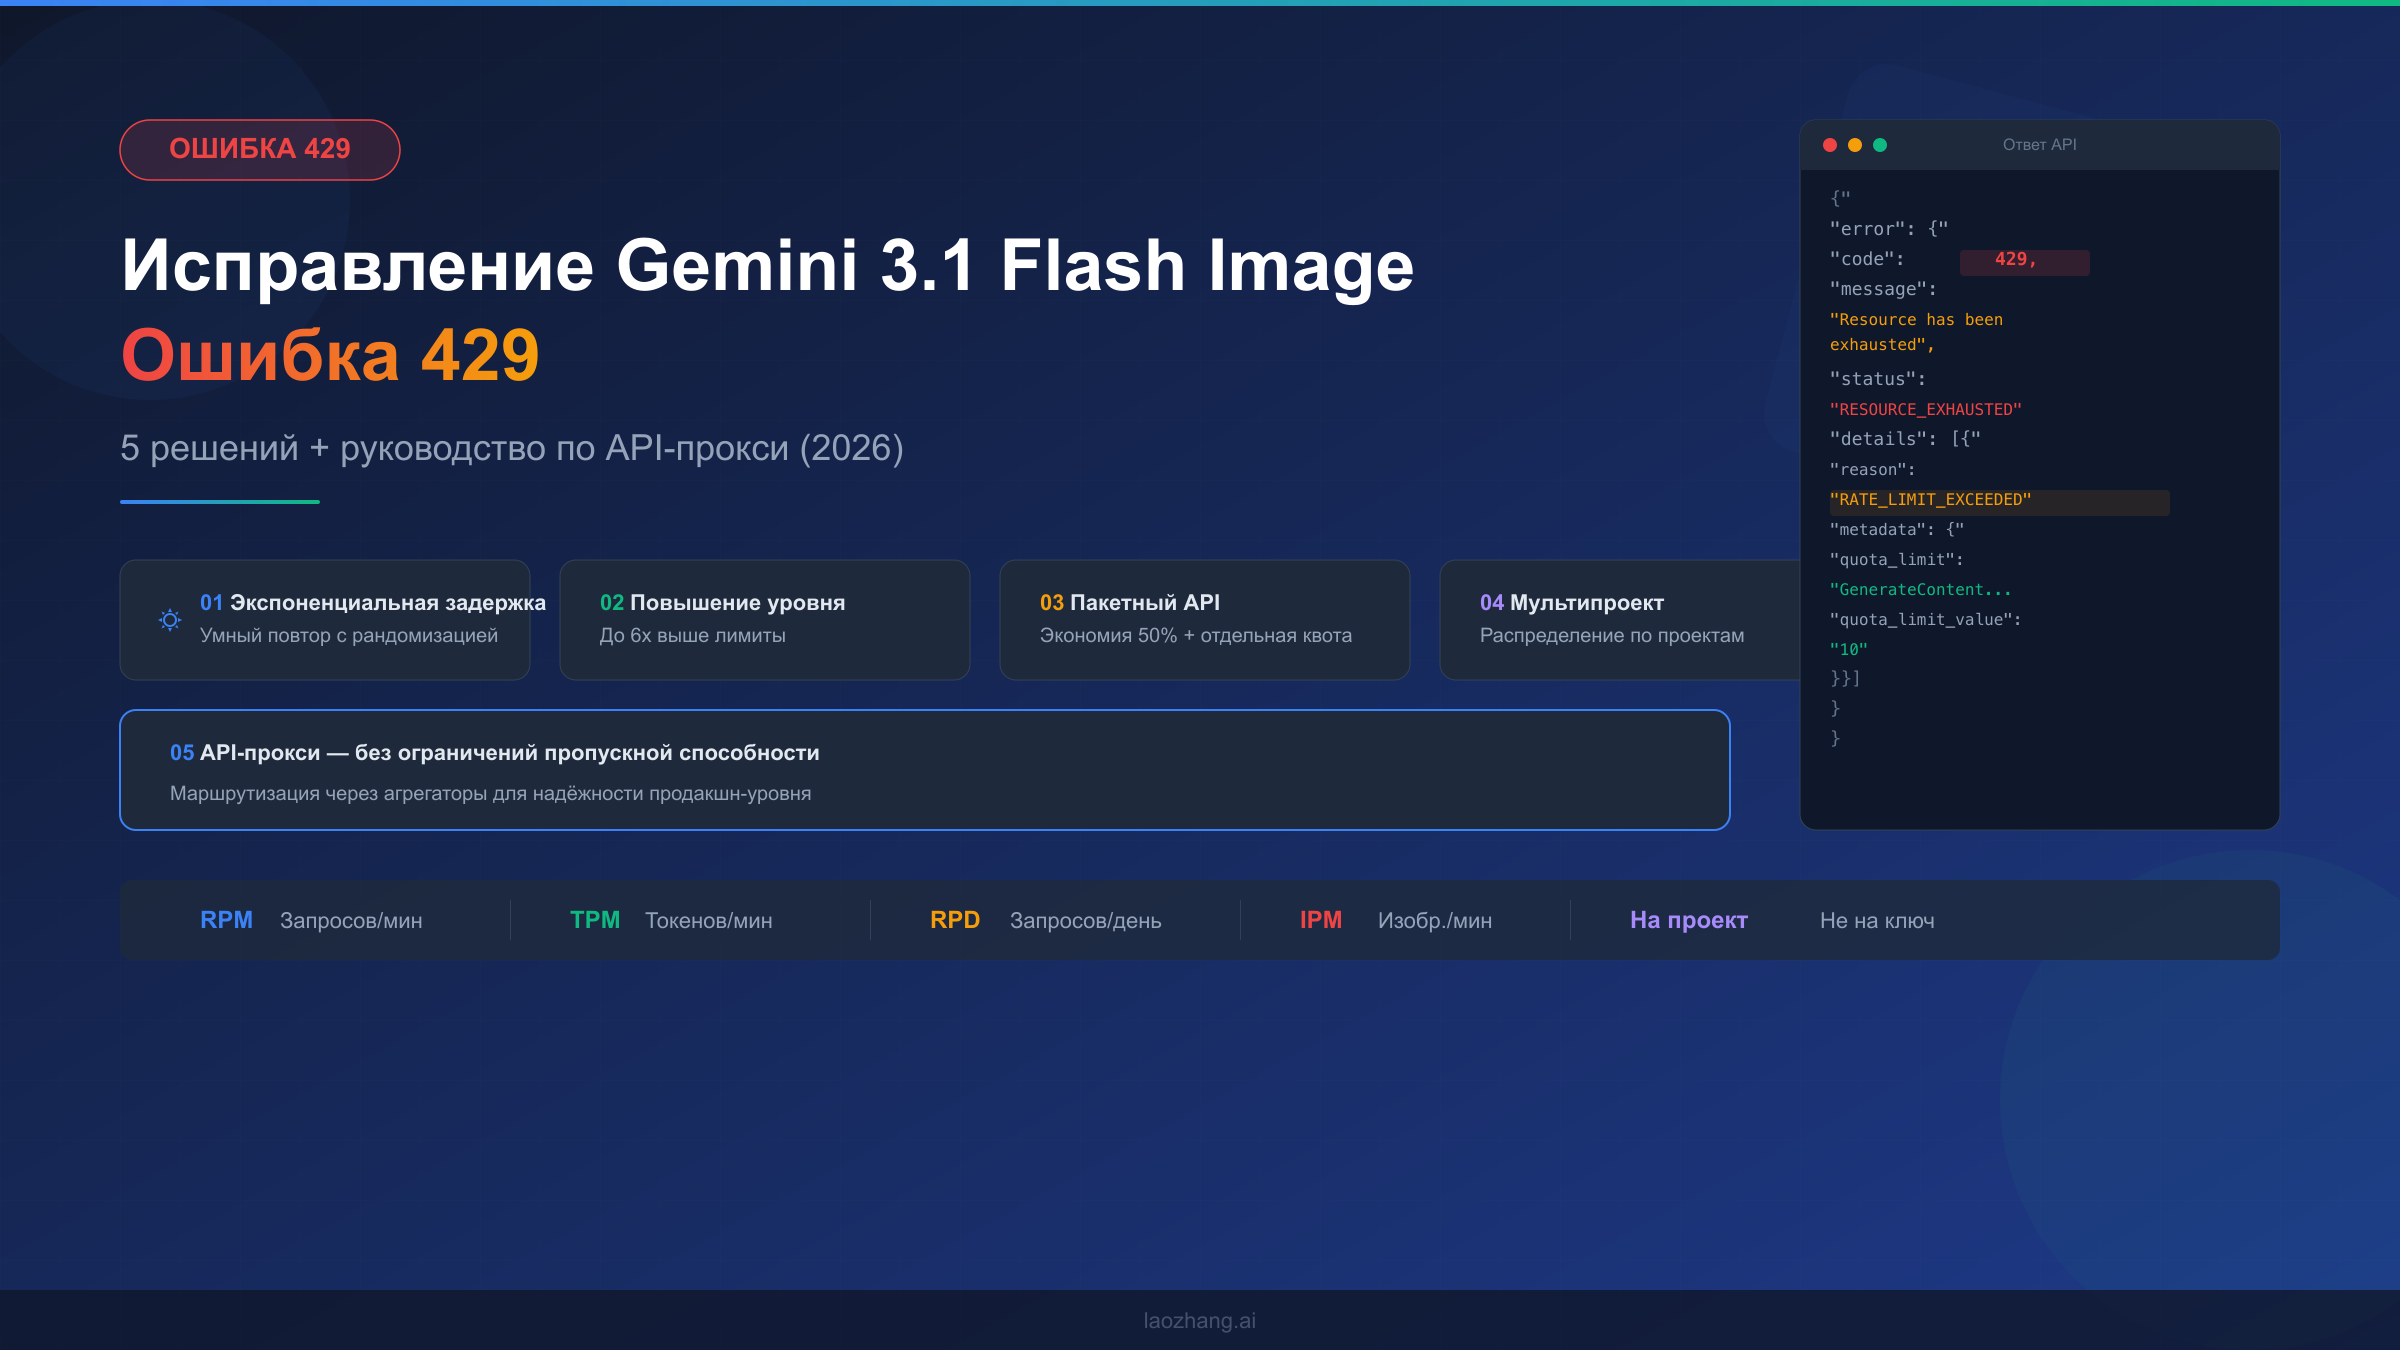Expand the '05 API-прокси' solution card
The image size is (2400, 1350).
click(925, 770)
